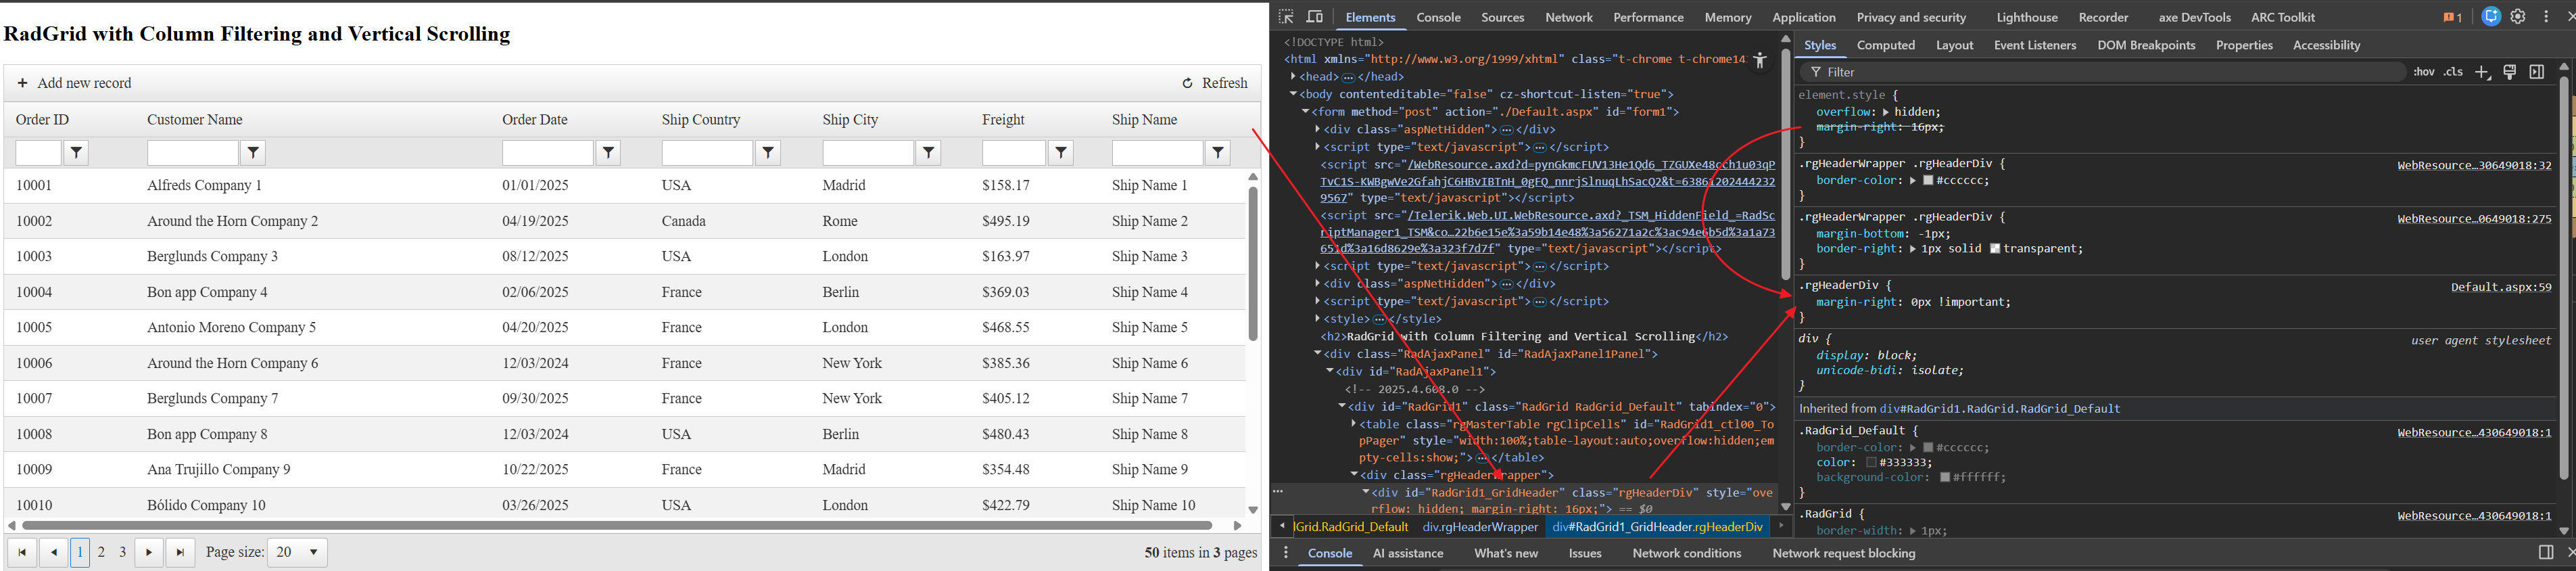Expand the overflow property value triangle

point(1886,112)
